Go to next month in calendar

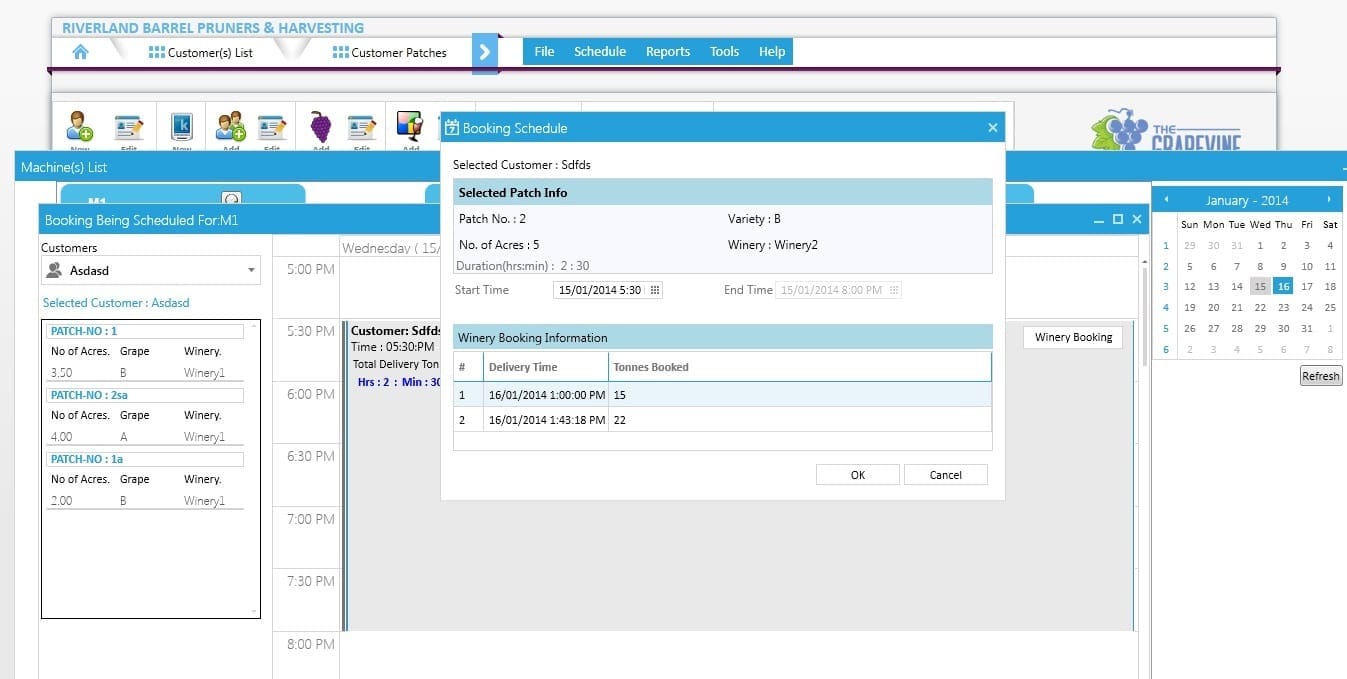tap(1329, 200)
